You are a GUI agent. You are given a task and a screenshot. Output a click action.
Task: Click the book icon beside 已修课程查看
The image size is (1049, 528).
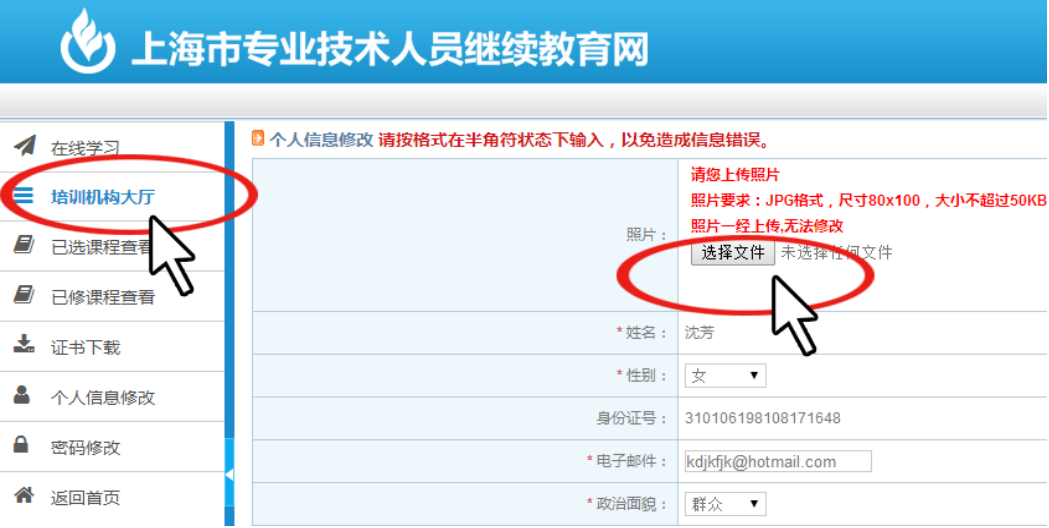pyautogui.click(x=24, y=295)
